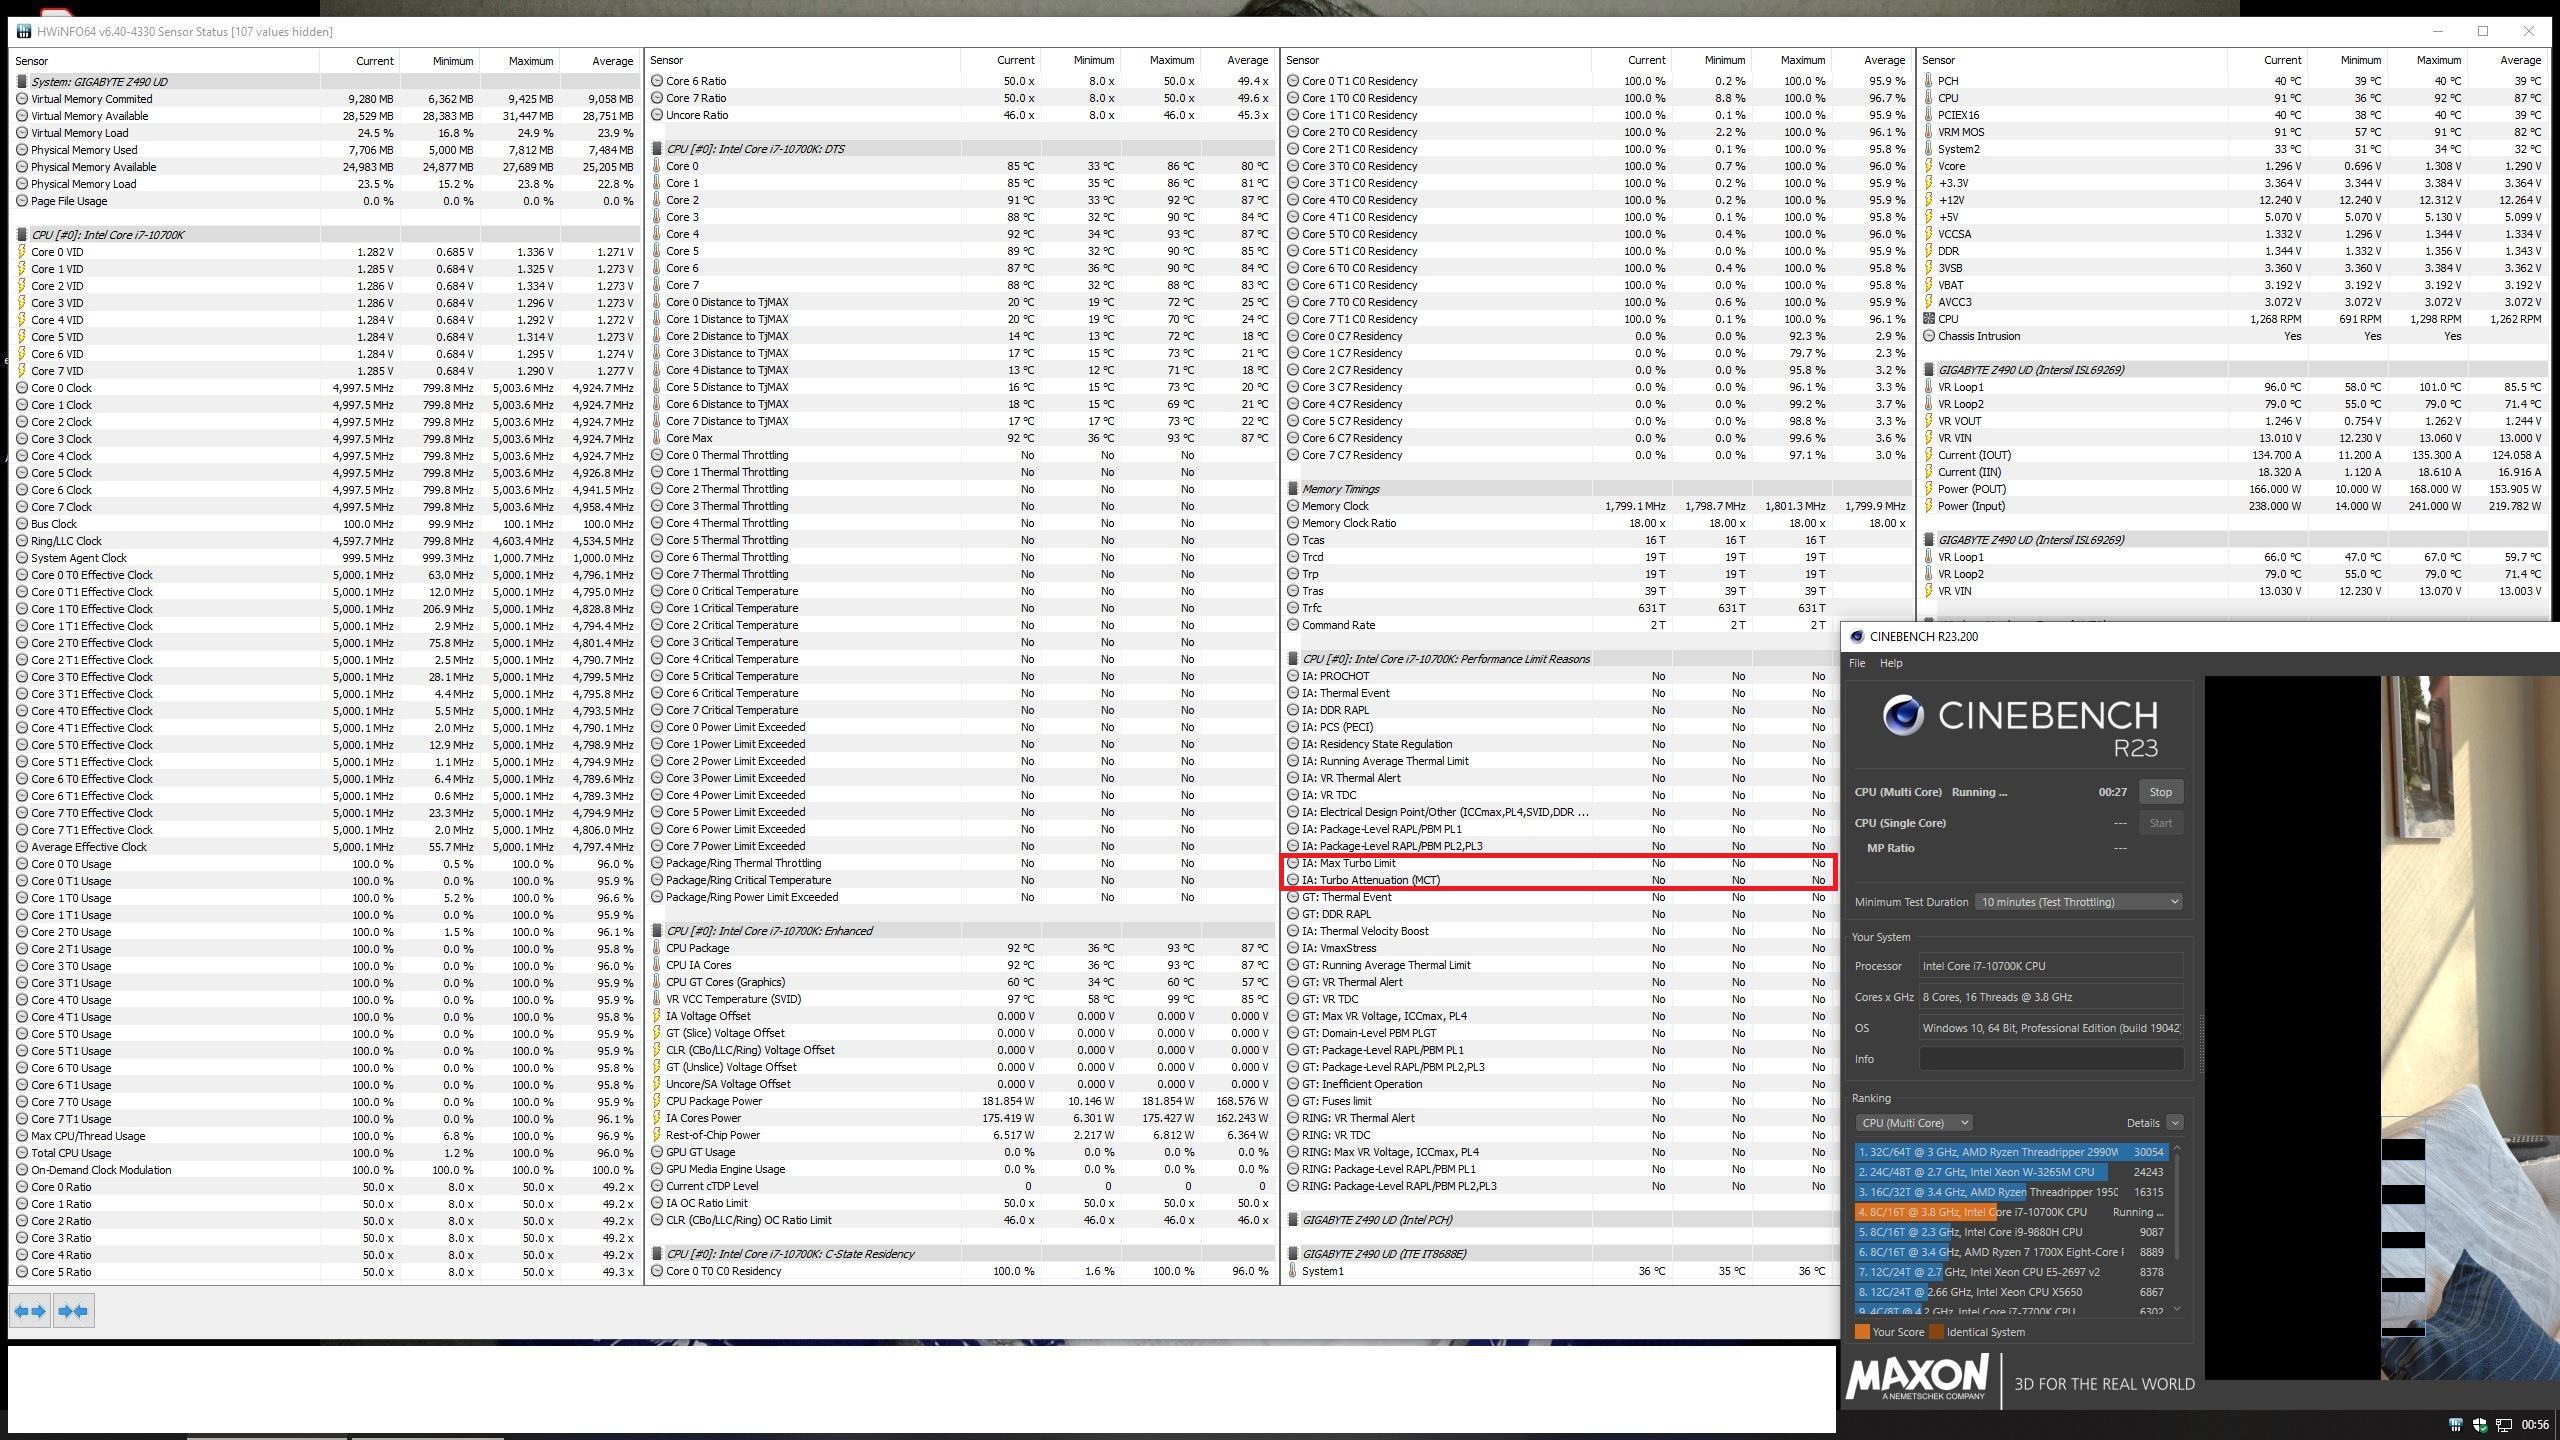2560x1440 pixels.
Task: Click the lightning icon beside CPU Package Power
Action: pyautogui.click(x=657, y=1101)
